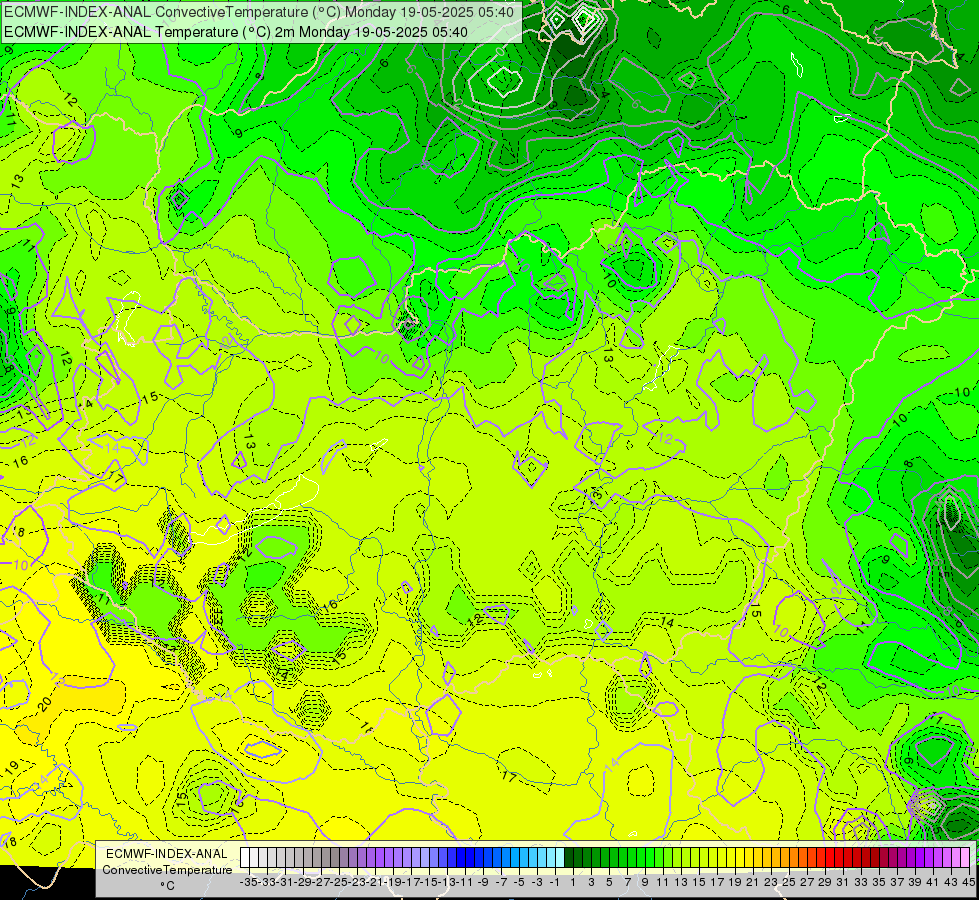This screenshot has height=900, width=979.
Task: Click the legend heading 'ECMWF-INDEX-ANAL'
Action: (x=167, y=854)
